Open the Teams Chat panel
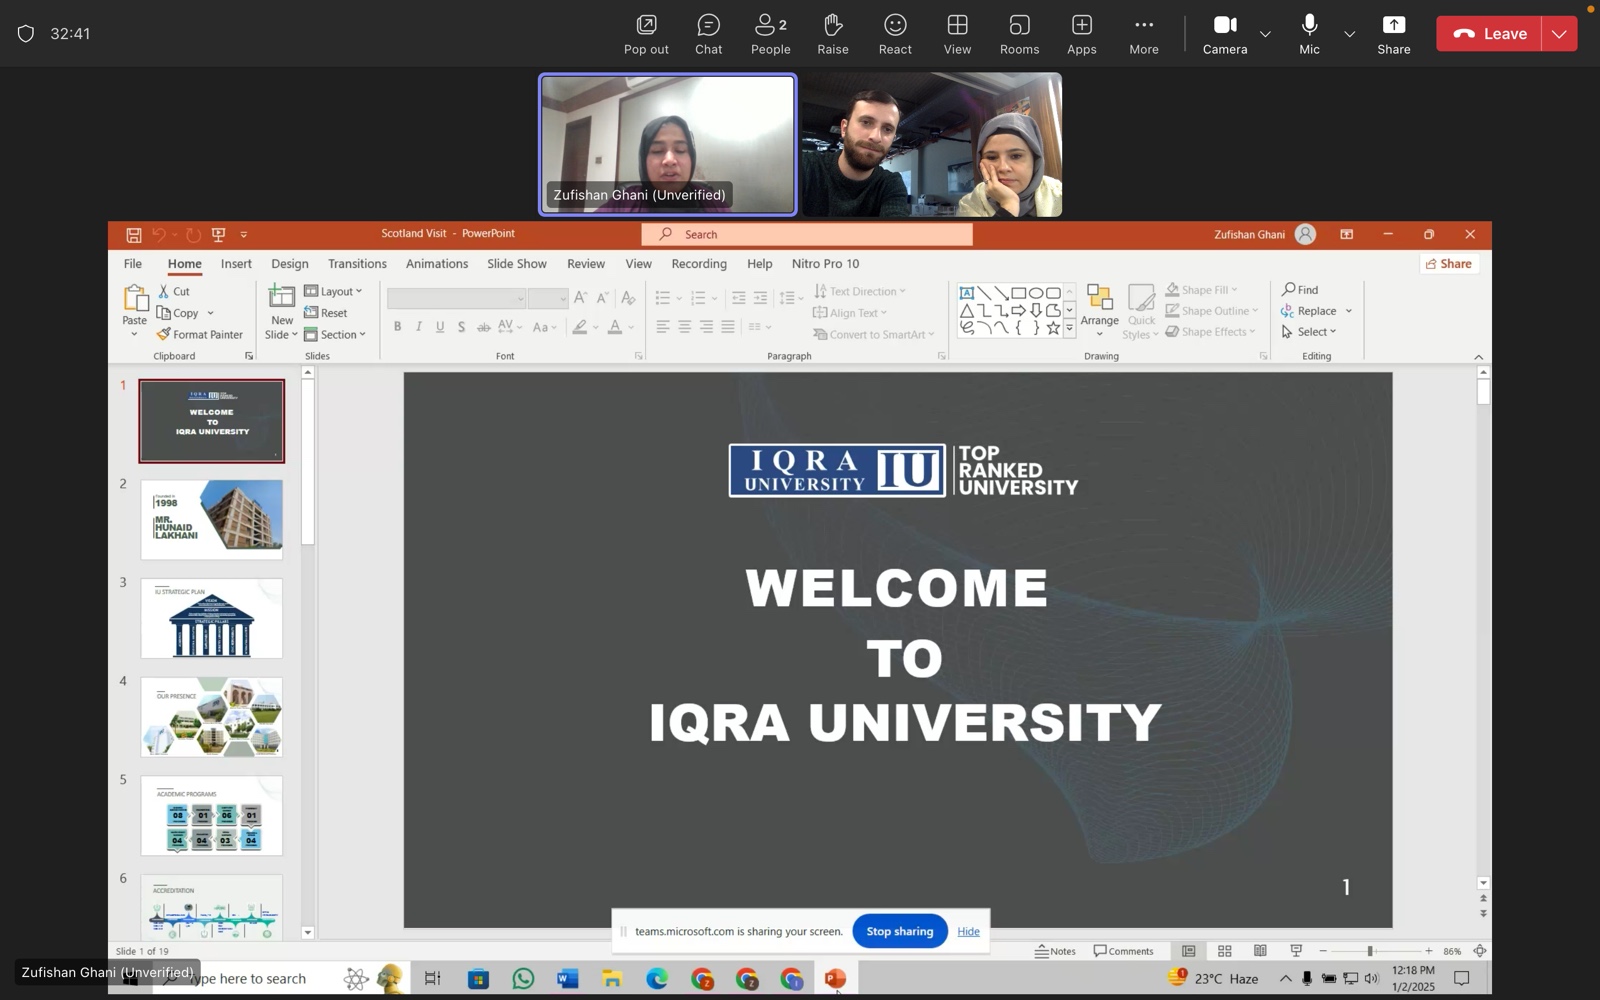 point(708,34)
